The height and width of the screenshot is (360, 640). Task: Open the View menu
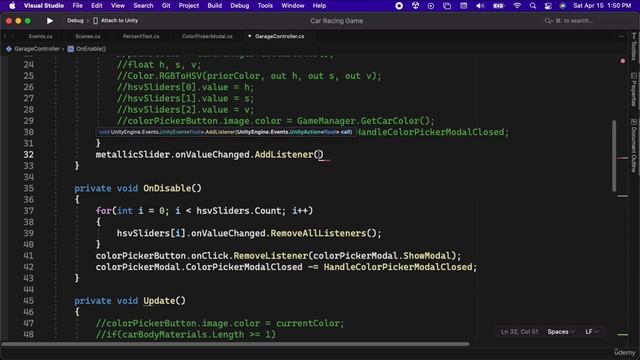(118, 6)
